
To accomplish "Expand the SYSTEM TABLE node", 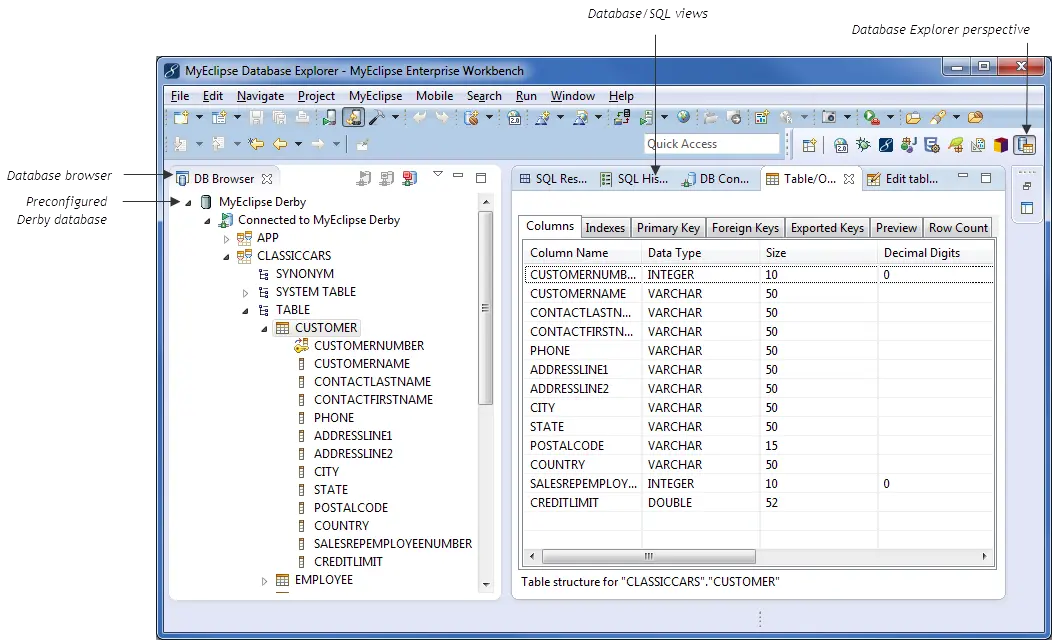I will (245, 292).
